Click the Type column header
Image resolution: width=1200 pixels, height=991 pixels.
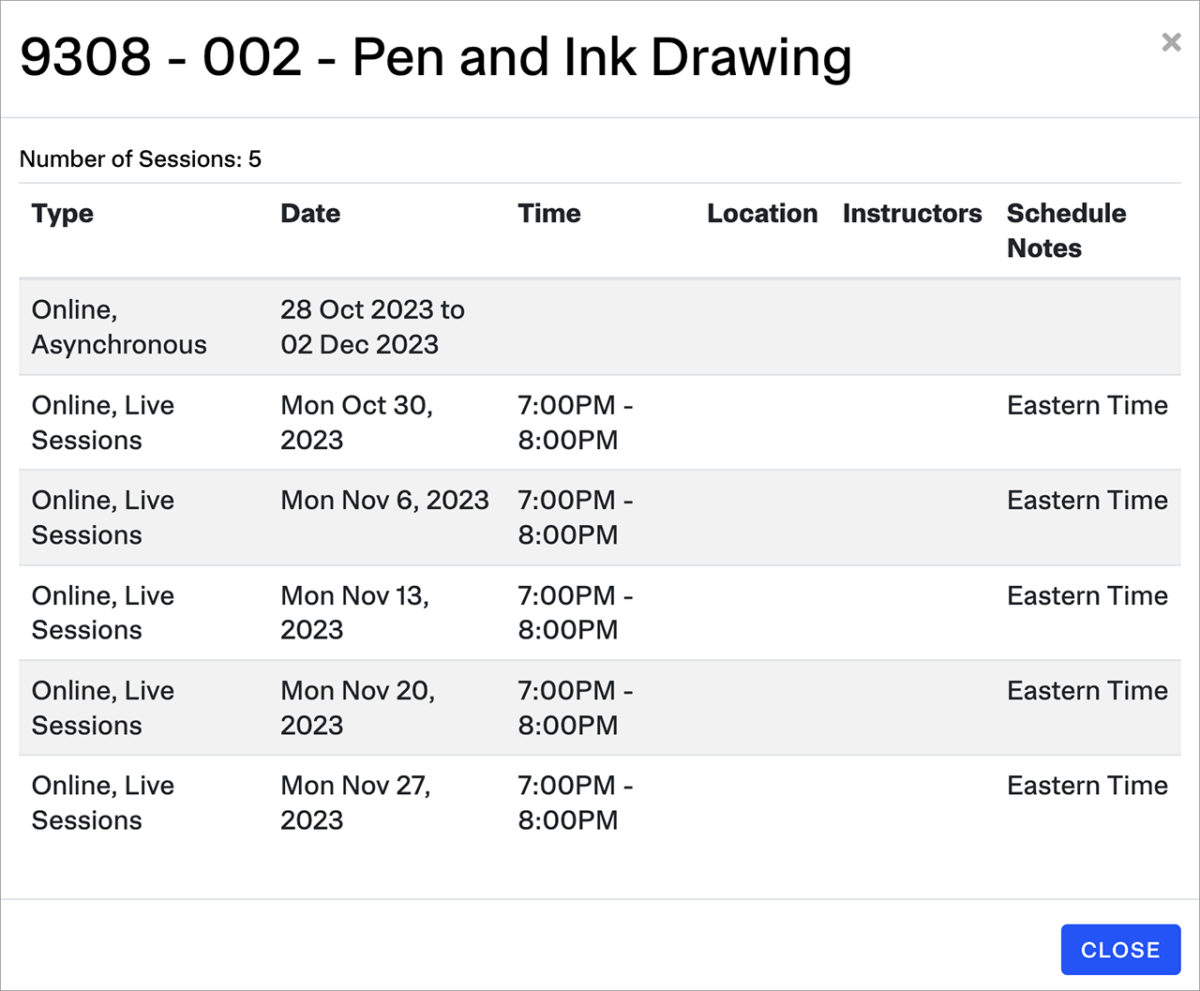click(62, 214)
